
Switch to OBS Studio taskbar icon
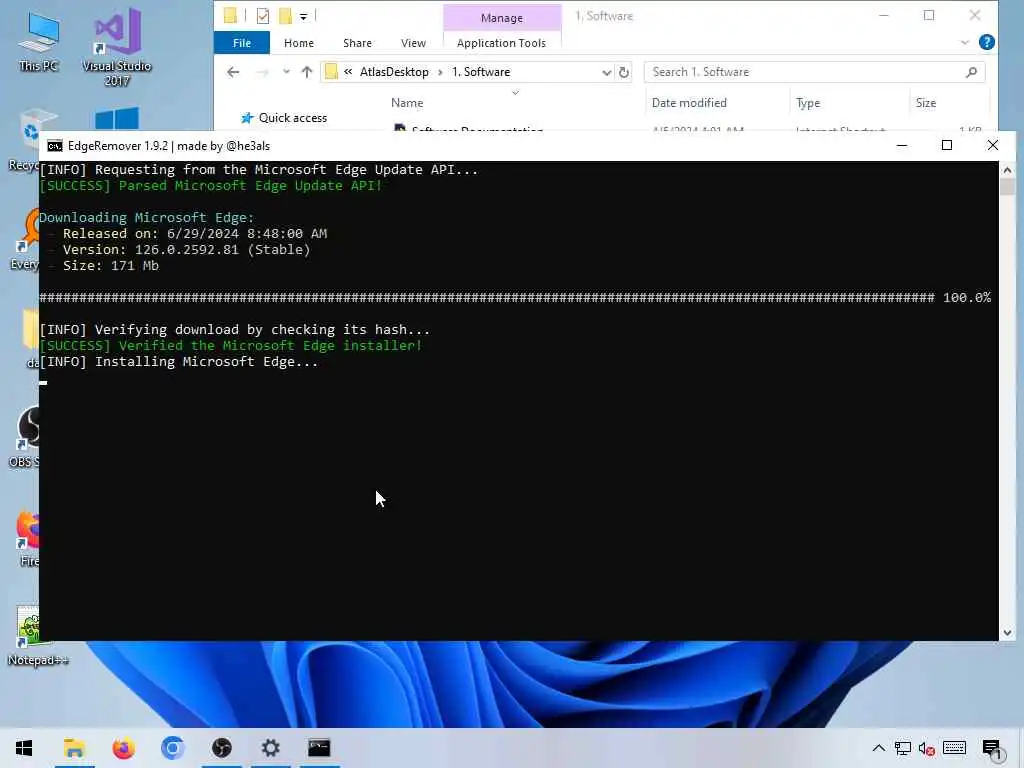(x=221, y=748)
